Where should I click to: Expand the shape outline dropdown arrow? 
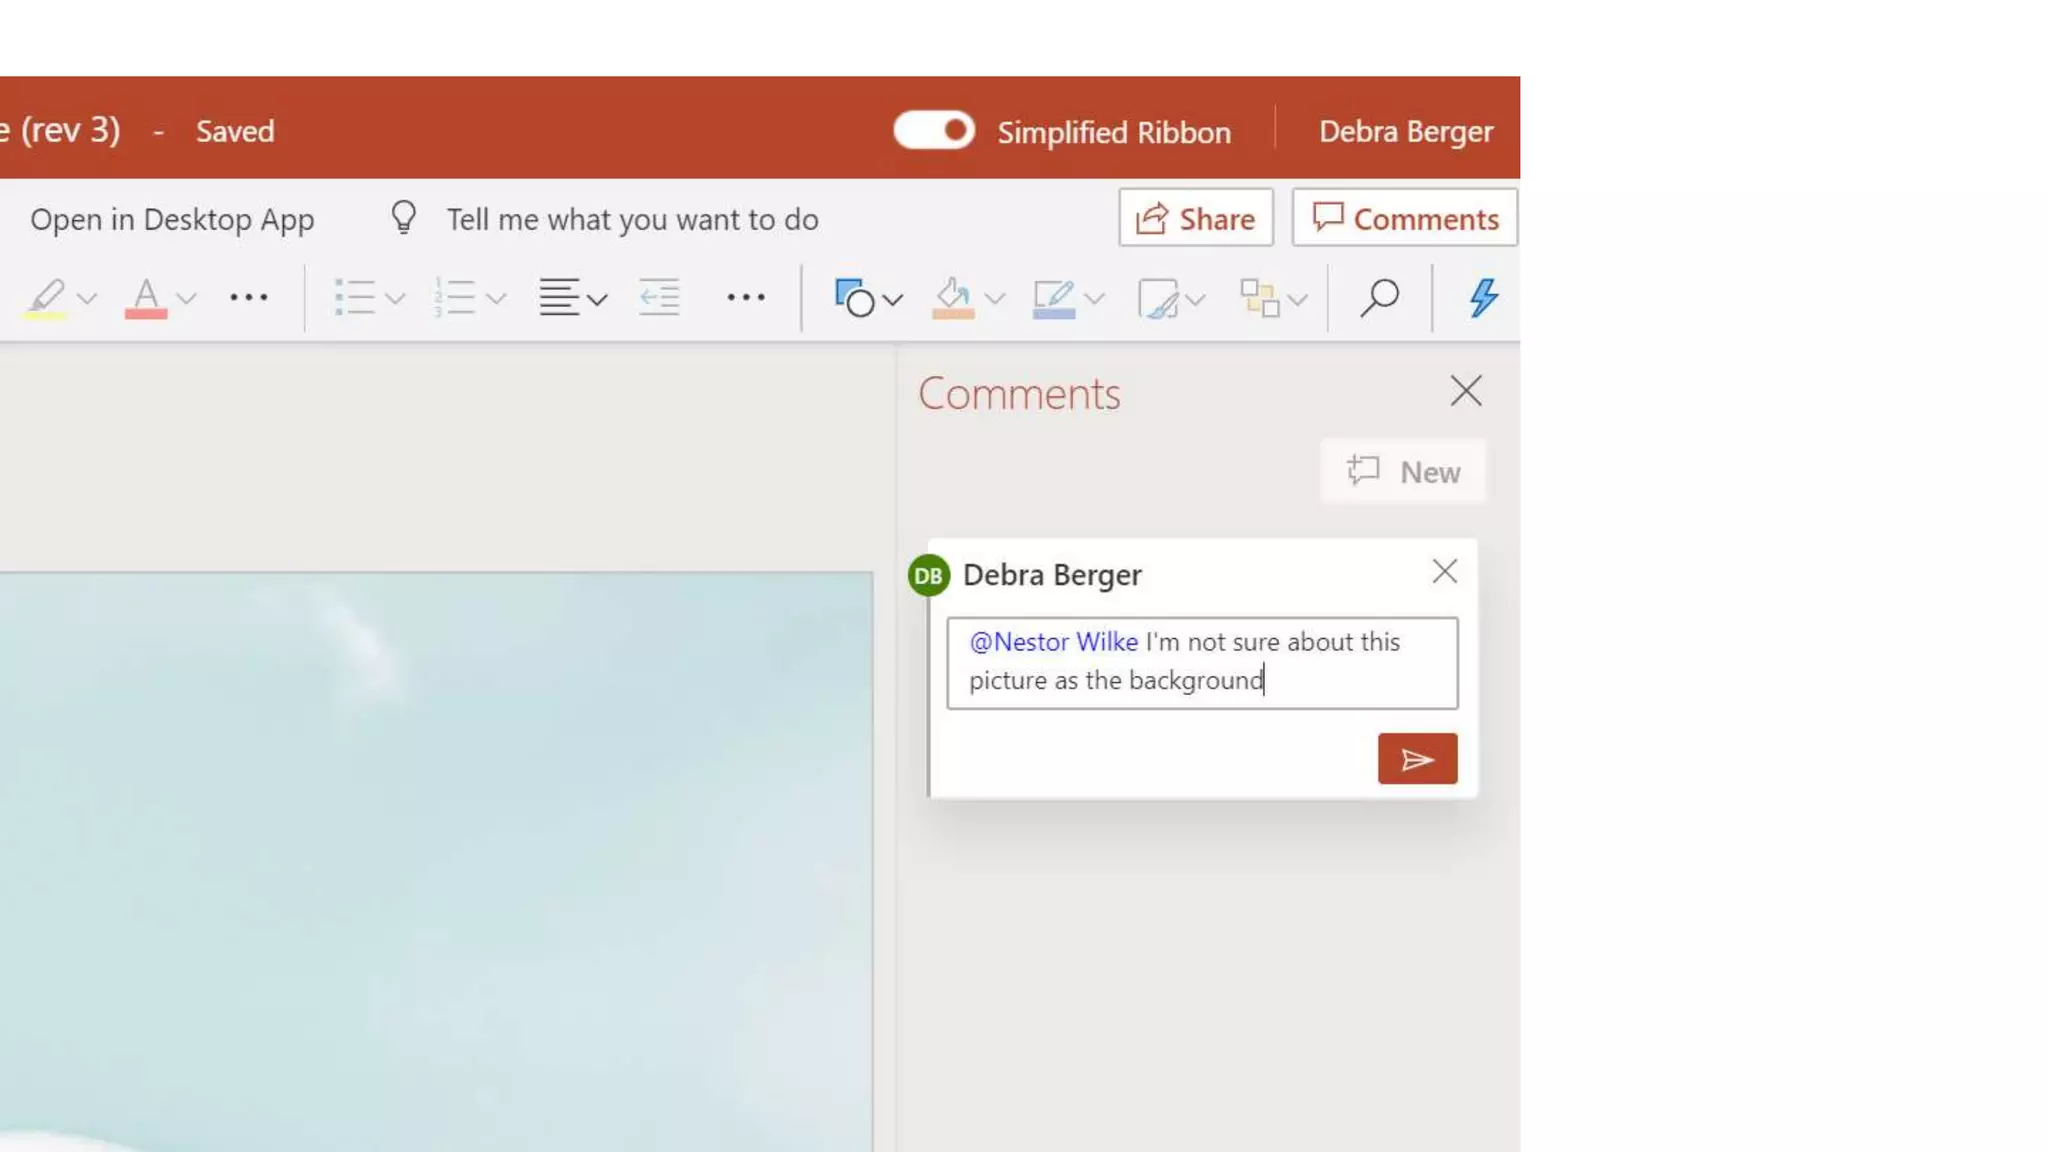[x=1095, y=299]
